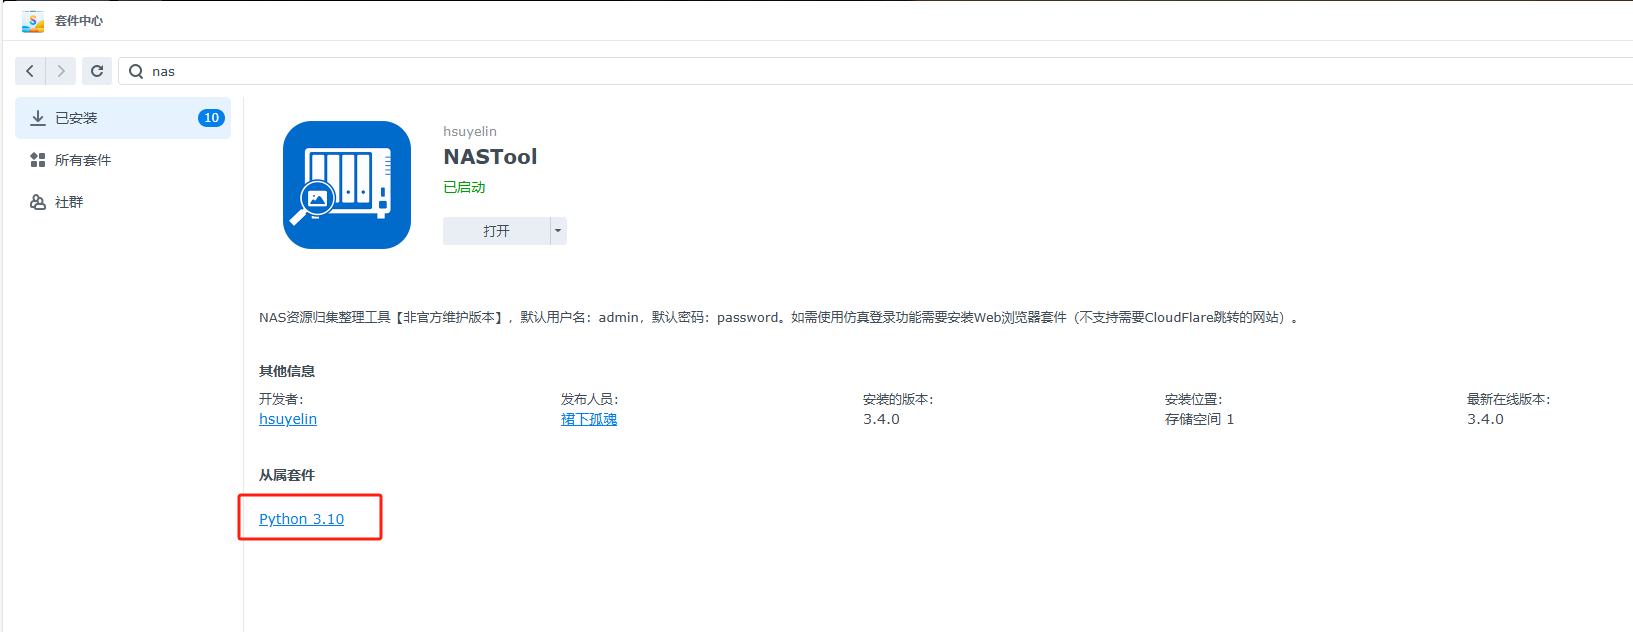Click the Package Center app icon in title bar
The image size is (1633, 632).
(33, 21)
